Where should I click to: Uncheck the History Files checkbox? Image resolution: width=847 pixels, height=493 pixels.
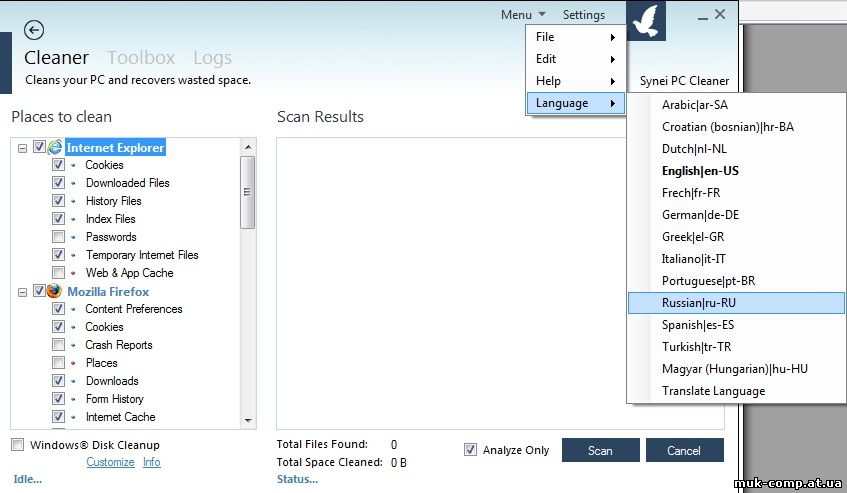pos(58,200)
